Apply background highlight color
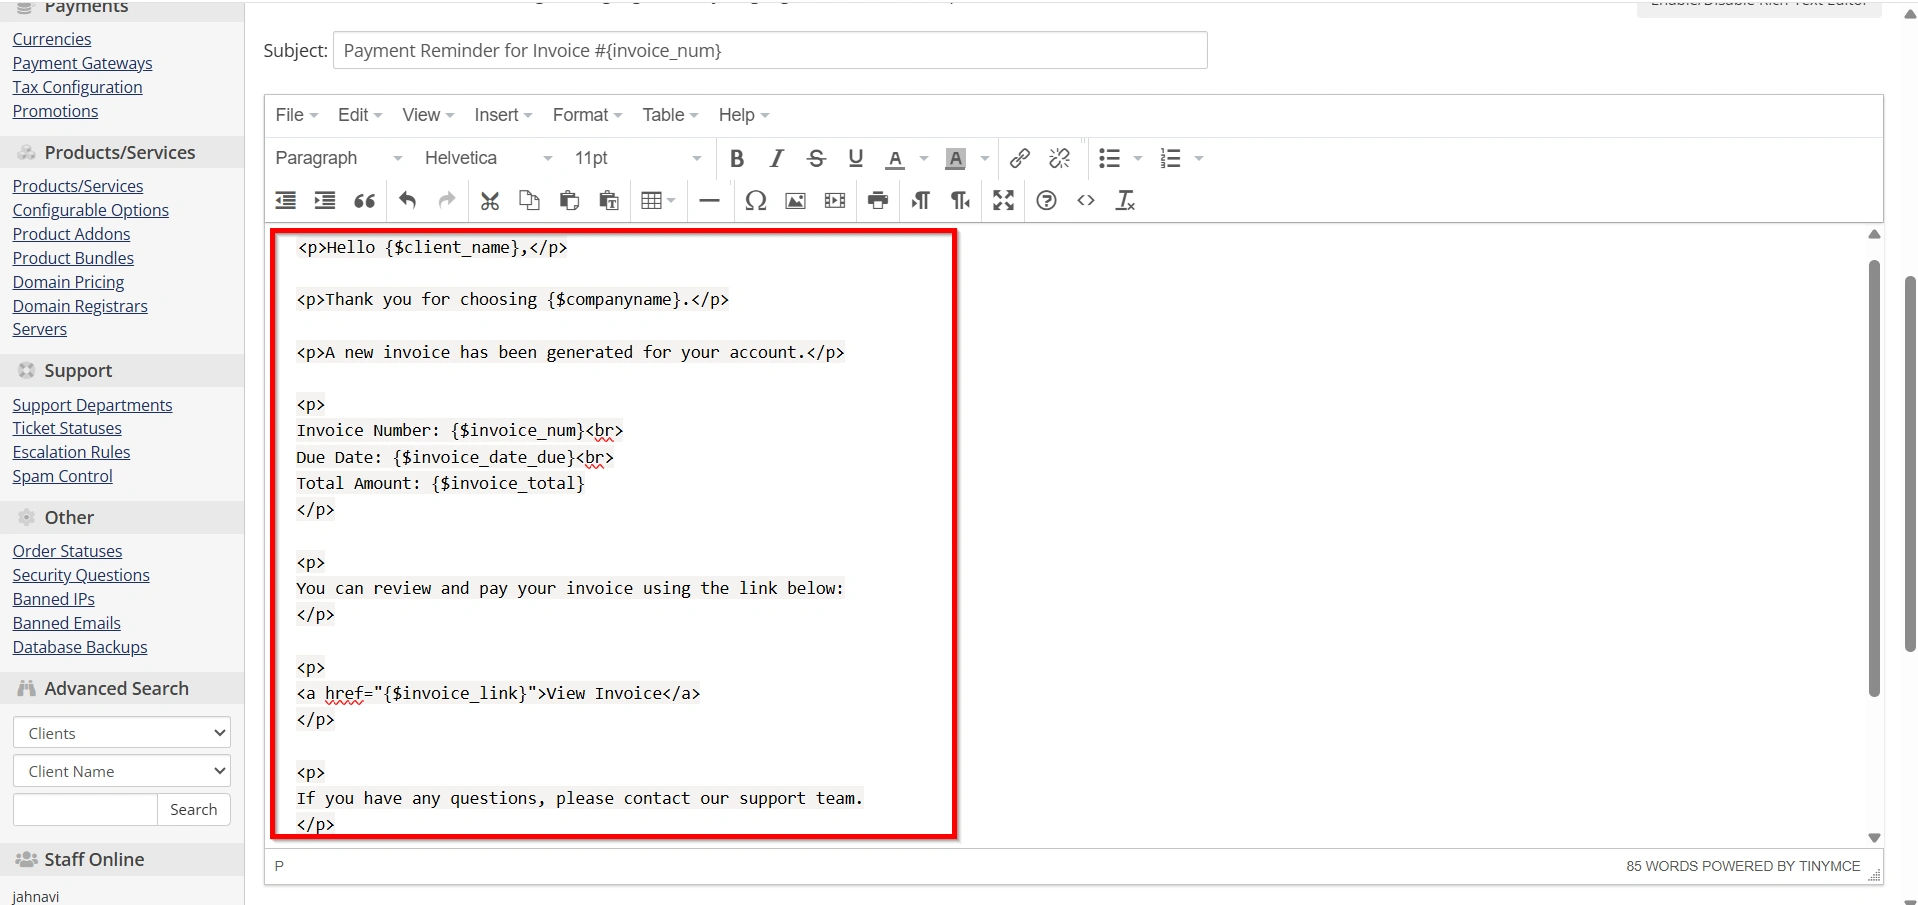Screen dimensions: 1918x905 [956, 158]
